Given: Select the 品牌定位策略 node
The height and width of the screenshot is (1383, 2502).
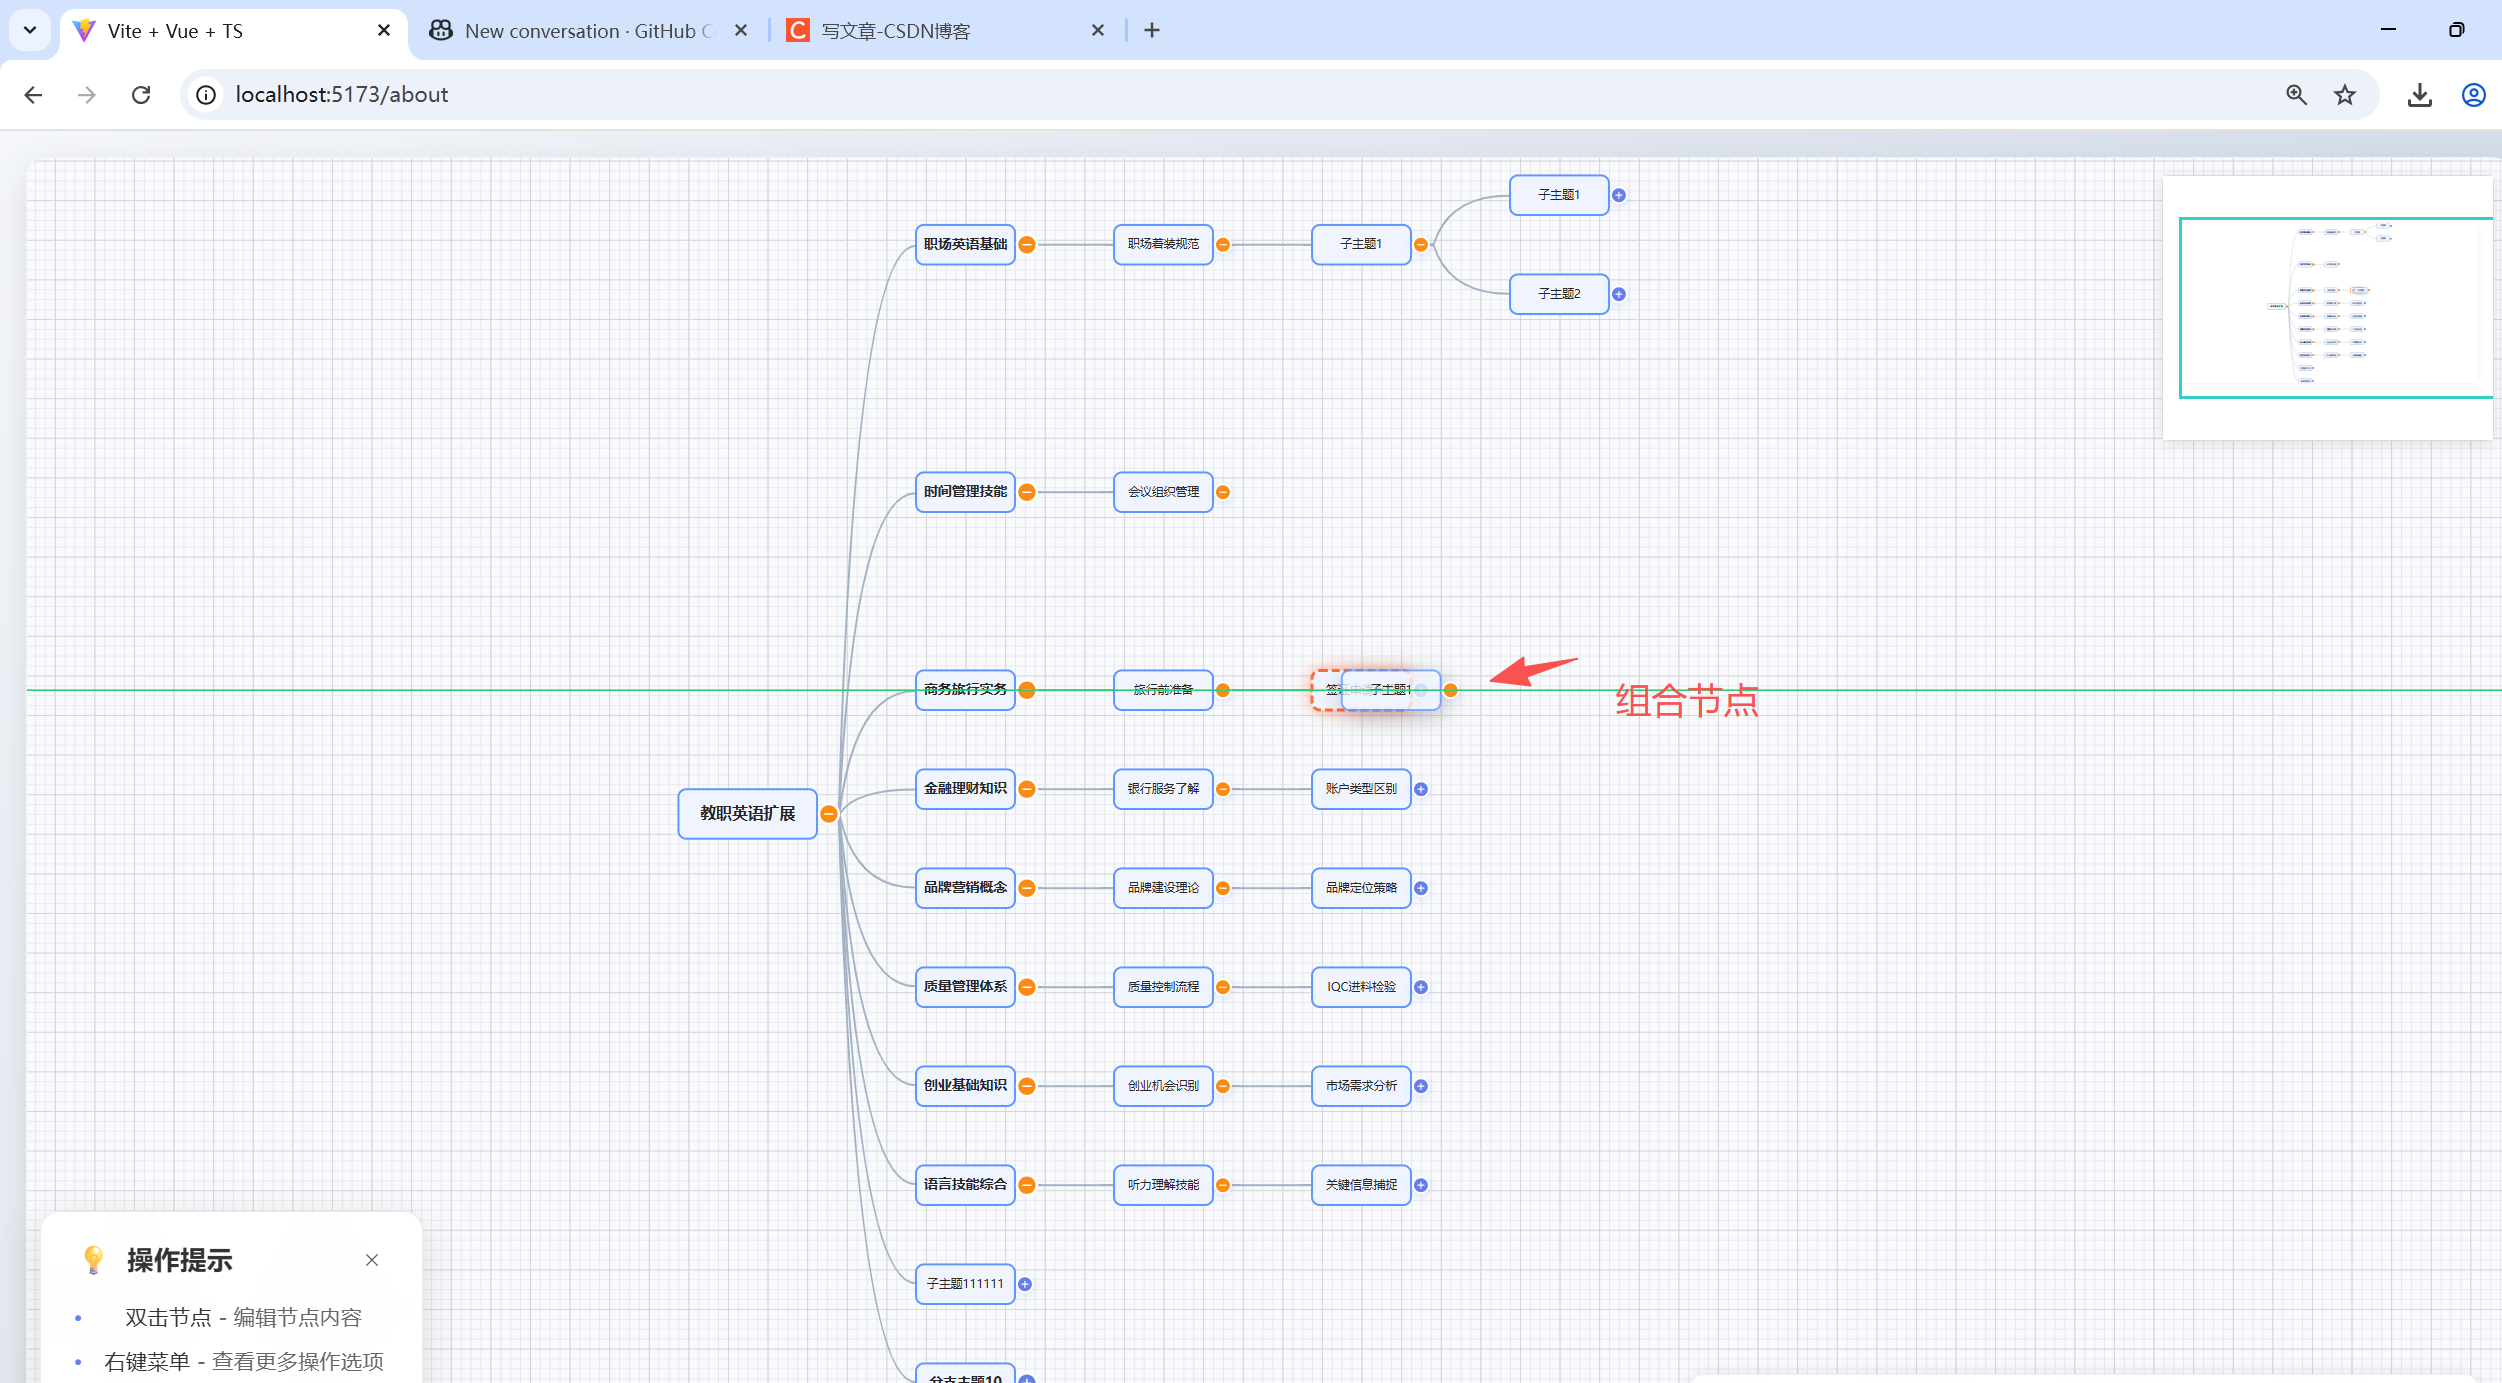Looking at the screenshot, I should 1360,888.
